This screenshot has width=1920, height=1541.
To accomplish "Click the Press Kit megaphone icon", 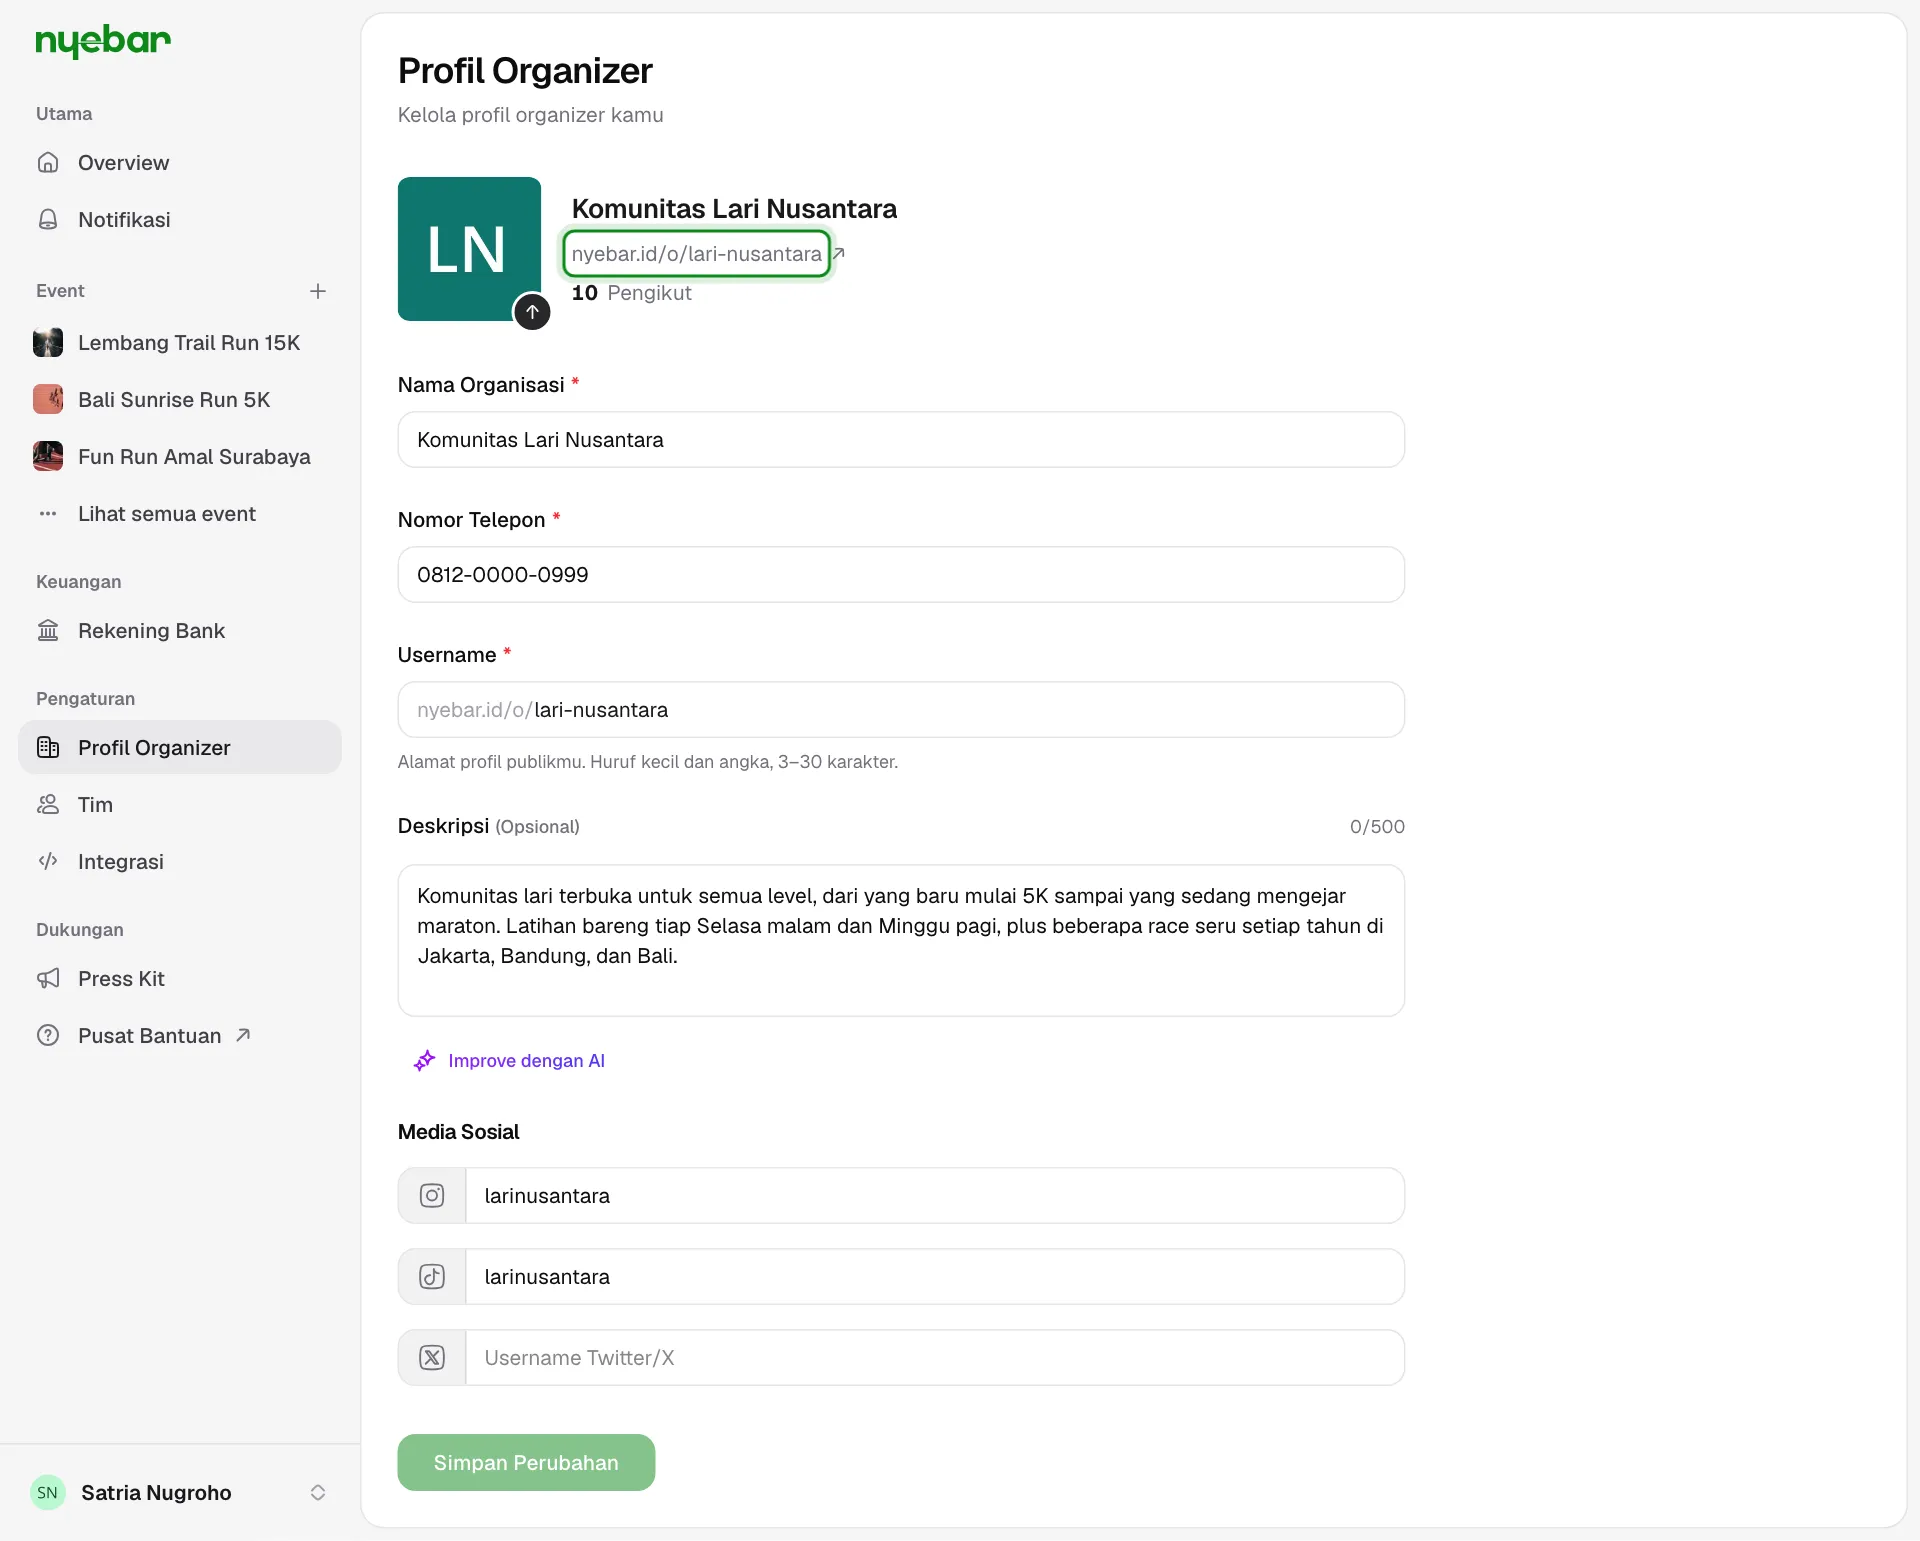I will [48, 979].
